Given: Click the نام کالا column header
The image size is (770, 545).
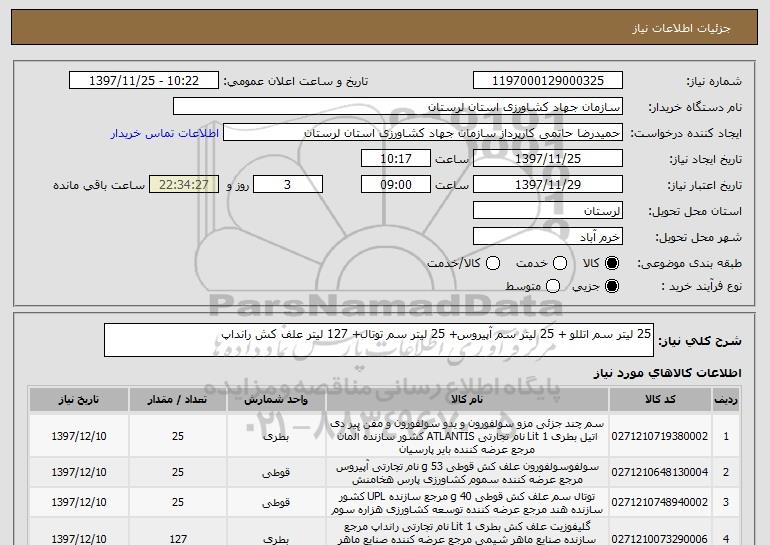Looking at the screenshot, I should pyautogui.click(x=467, y=400).
